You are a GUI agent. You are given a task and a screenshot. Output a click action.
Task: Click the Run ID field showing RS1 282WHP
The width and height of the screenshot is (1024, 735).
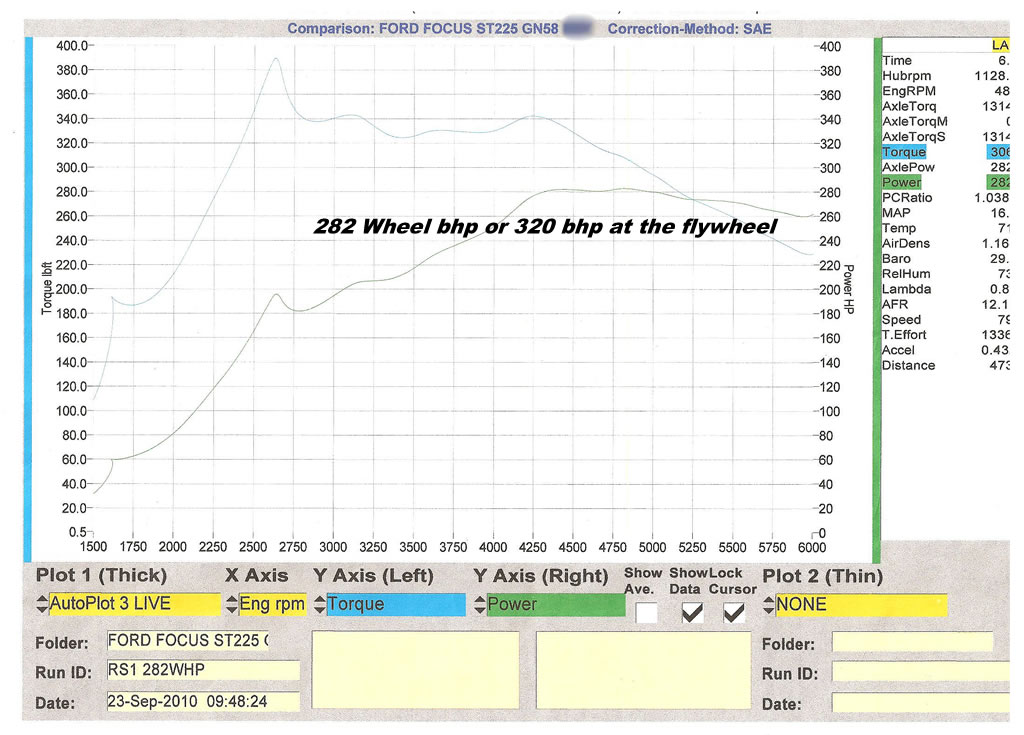pos(203,670)
